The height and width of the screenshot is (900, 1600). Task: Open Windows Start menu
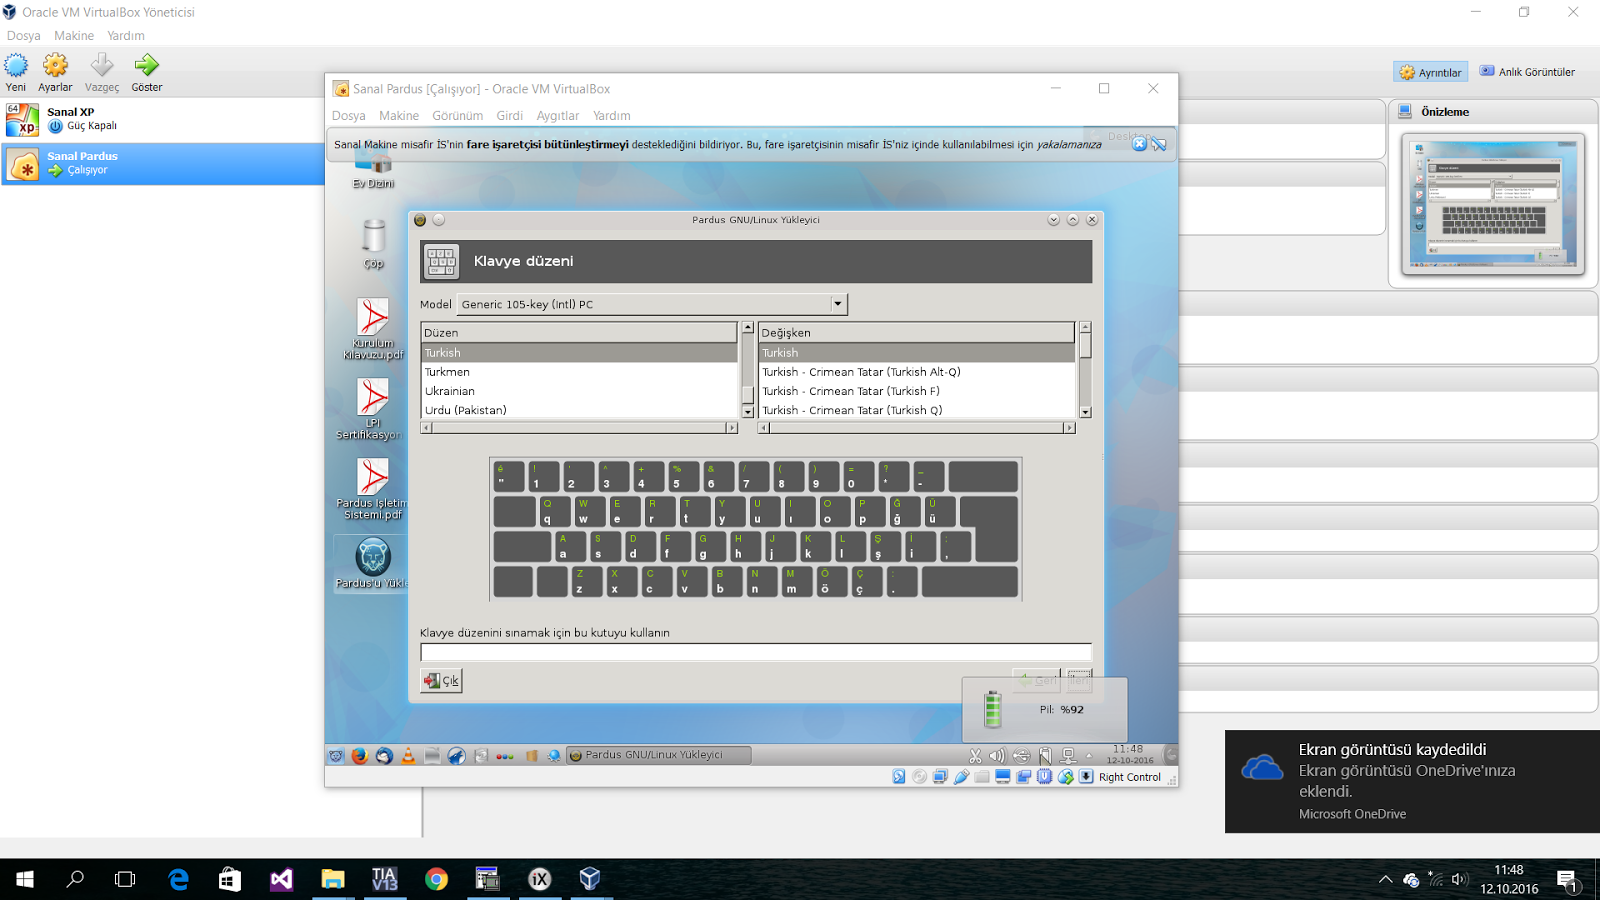click(x=25, y=879)
